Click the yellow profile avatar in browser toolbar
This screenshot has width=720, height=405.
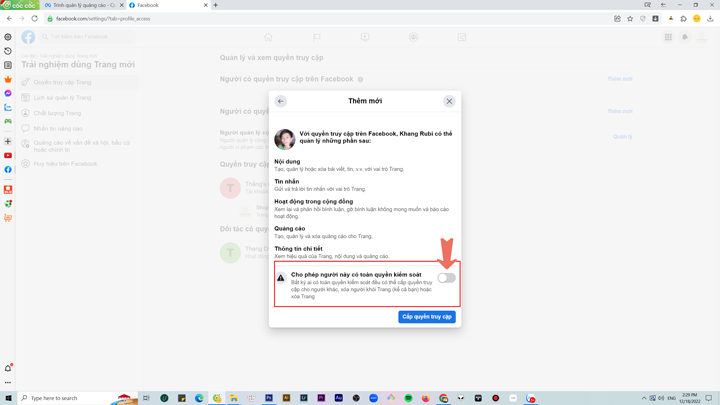click(697, 19)
